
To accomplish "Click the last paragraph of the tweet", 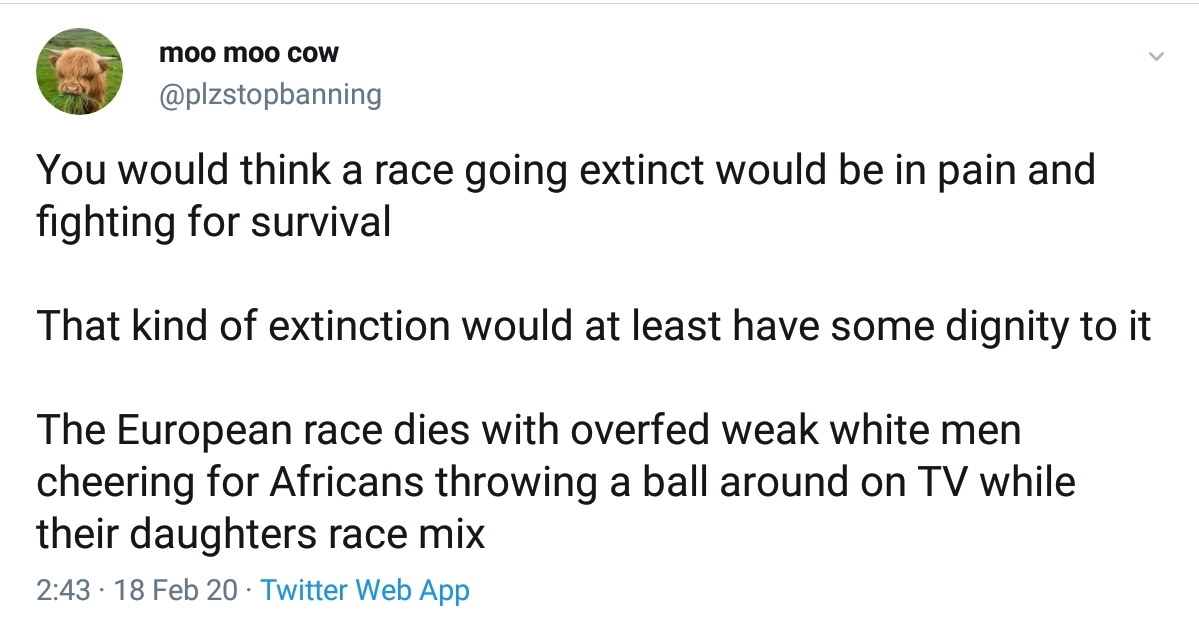I will (x=555, y=483).
